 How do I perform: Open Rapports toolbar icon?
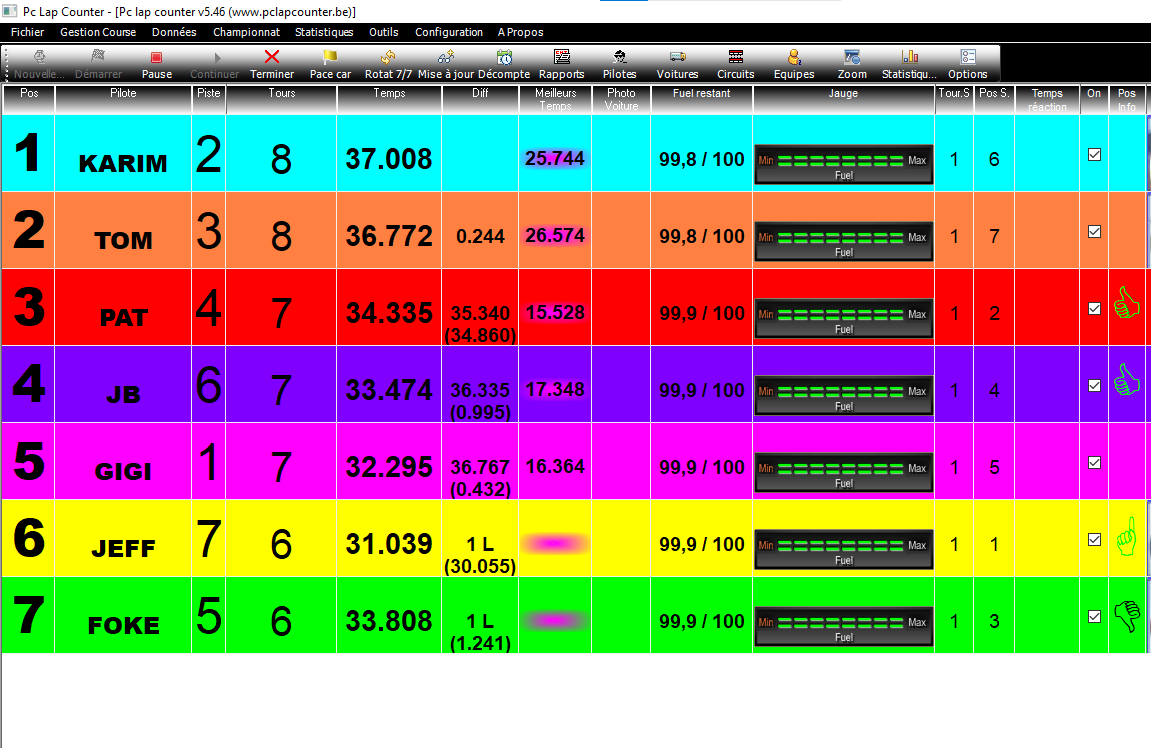point(561,58)
